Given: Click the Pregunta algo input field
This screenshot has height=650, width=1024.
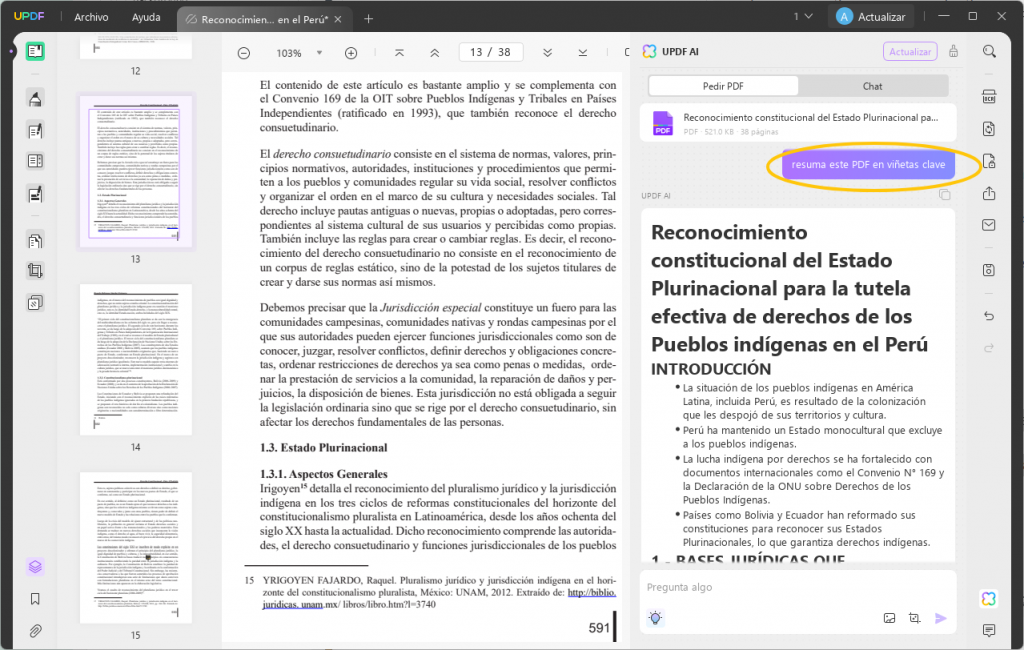Looking at the screenshot, I should [797, 587].
